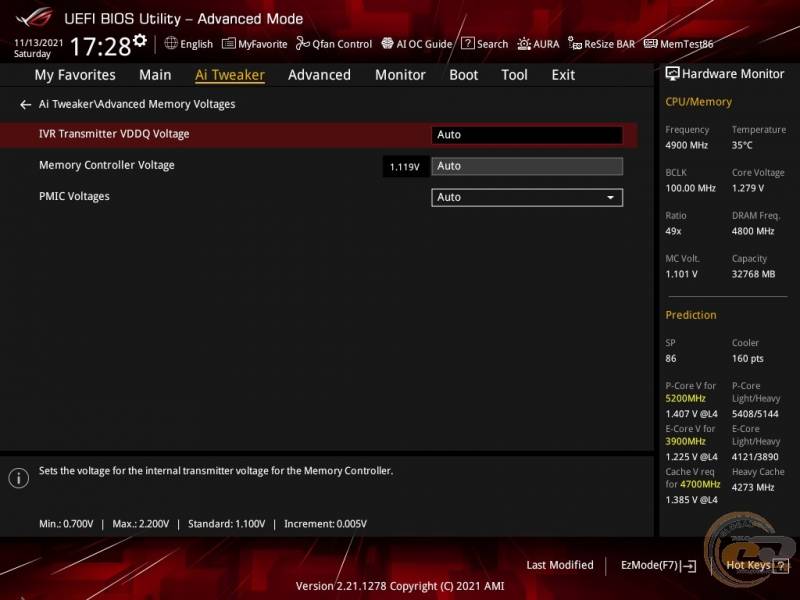Screen dimensions: 800x600
Task: Click the 1.385 V @L4 cache voltage
Action: 691,500
